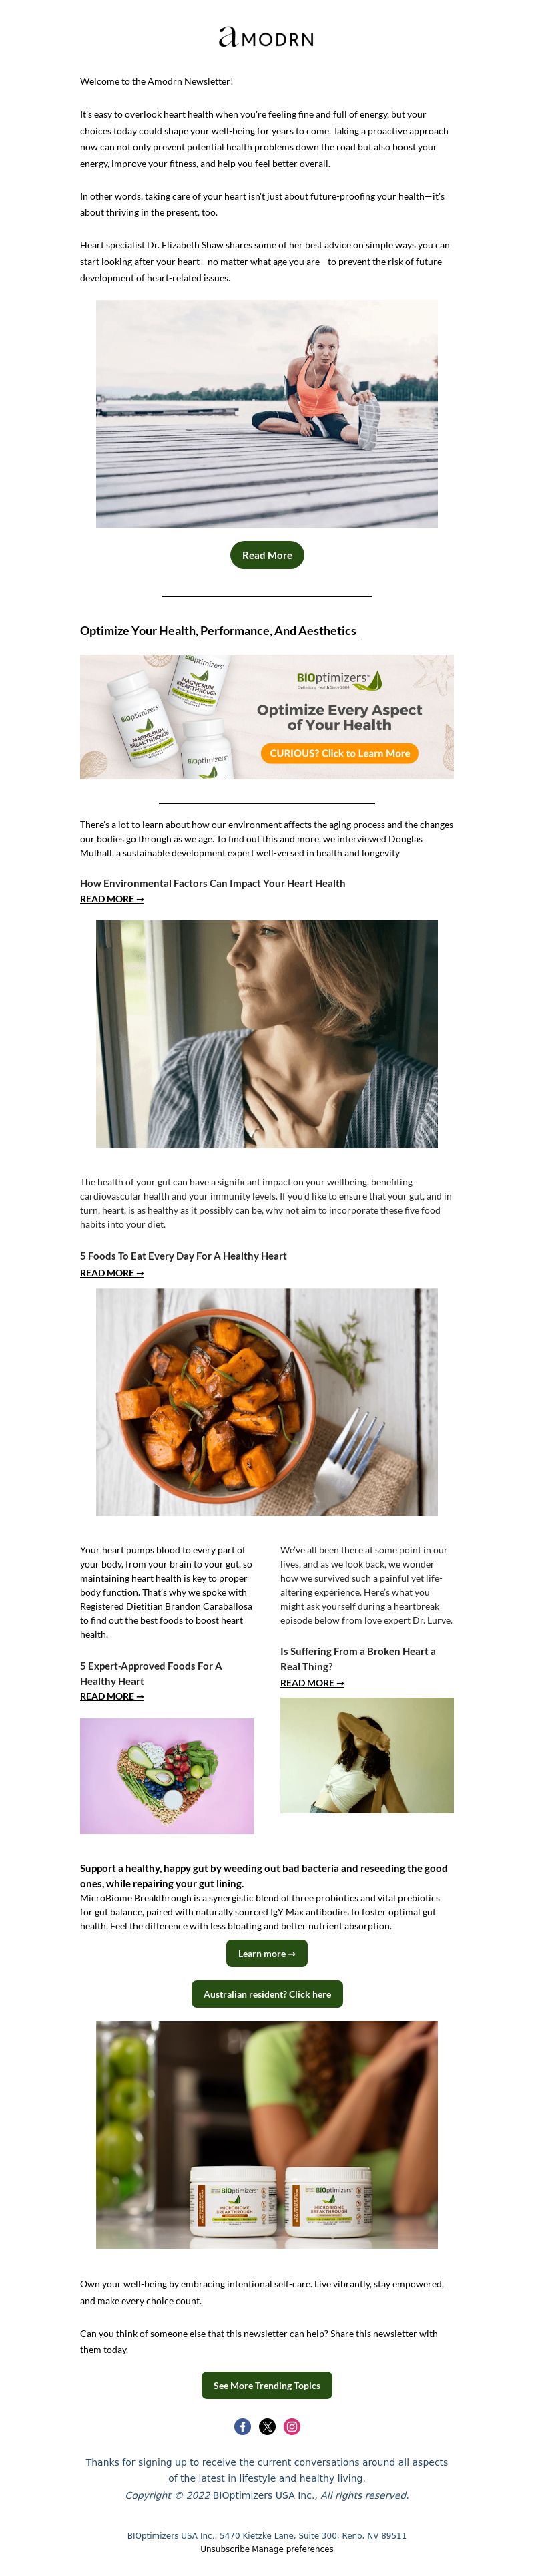Screen dimensions: 534x2576
Task: Click the Unsubscribe link in footer
Action: pyautogui.click(x=225, y=2548)
